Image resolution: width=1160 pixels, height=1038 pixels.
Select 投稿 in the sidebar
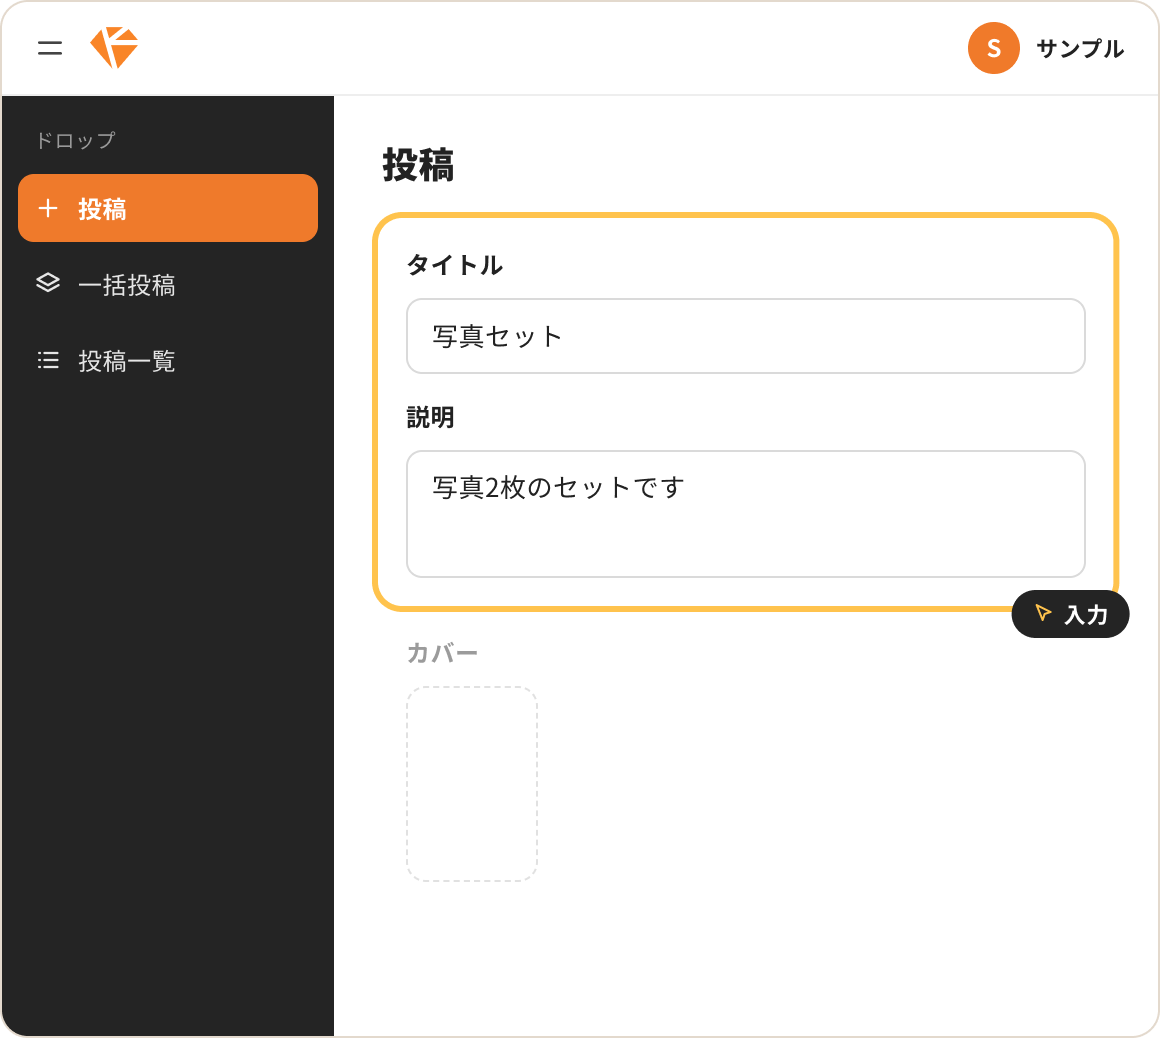(168, 208)
